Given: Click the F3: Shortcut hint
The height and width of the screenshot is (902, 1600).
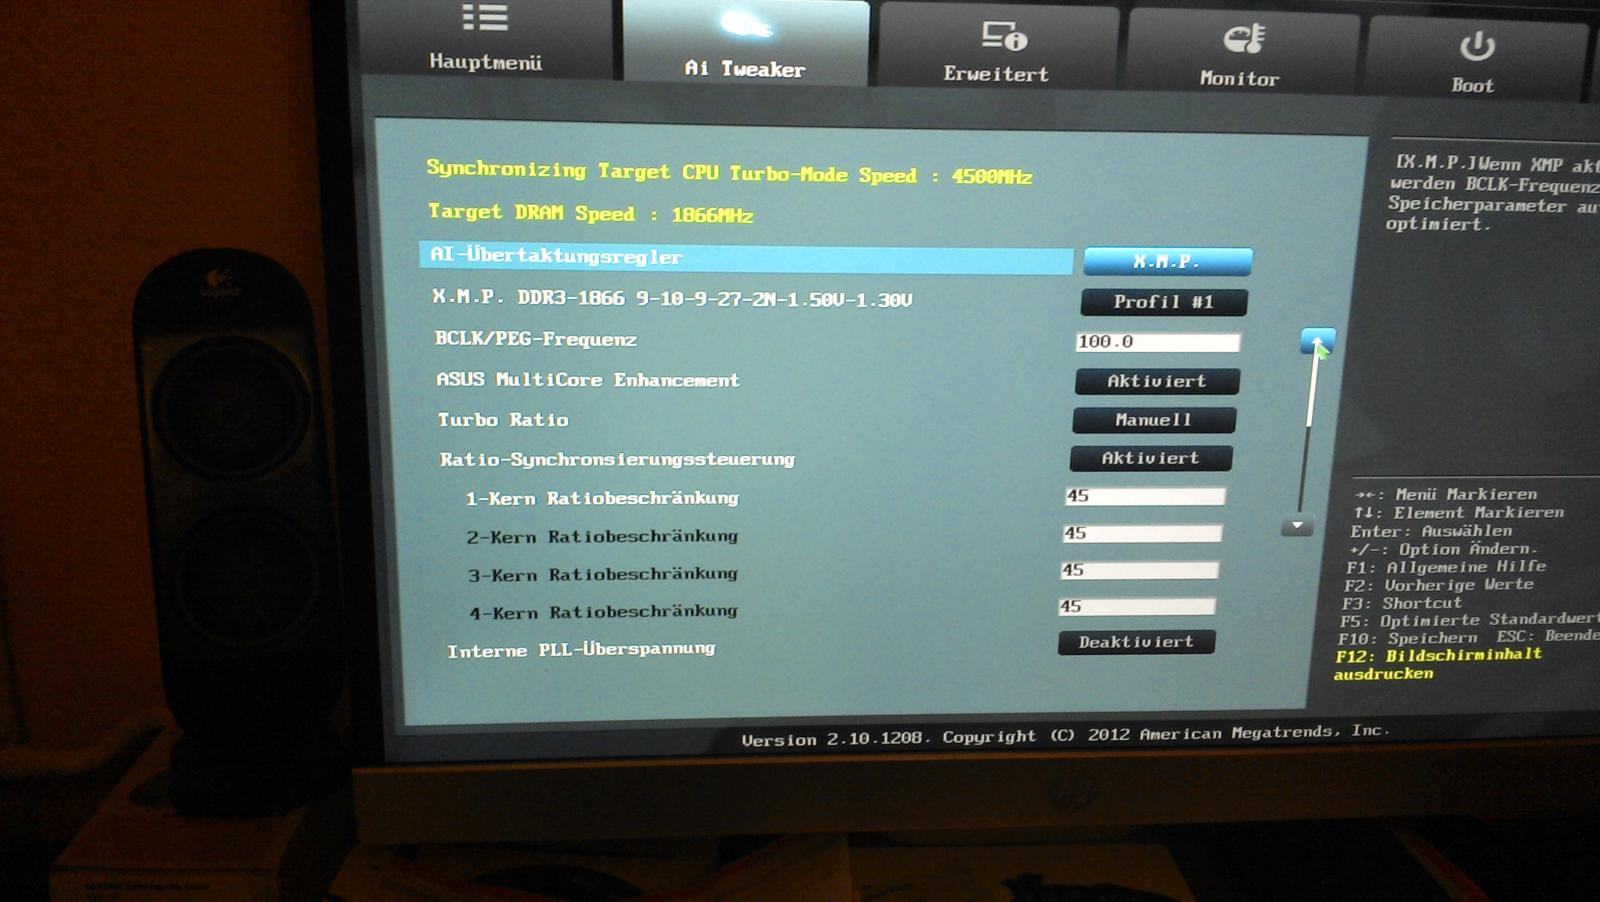Looking at the screenshot, I should pyautogui.click(x=1402, y=603).
